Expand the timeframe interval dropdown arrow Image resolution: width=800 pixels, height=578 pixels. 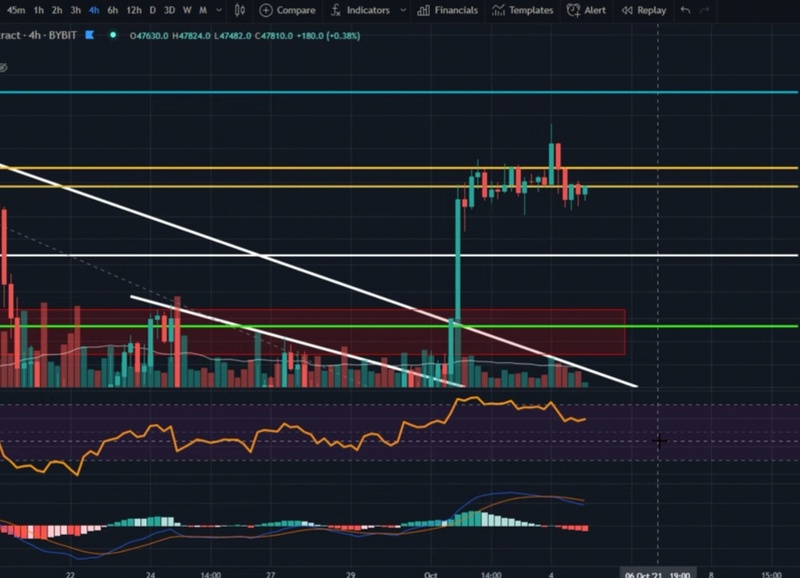pos(219,10)
